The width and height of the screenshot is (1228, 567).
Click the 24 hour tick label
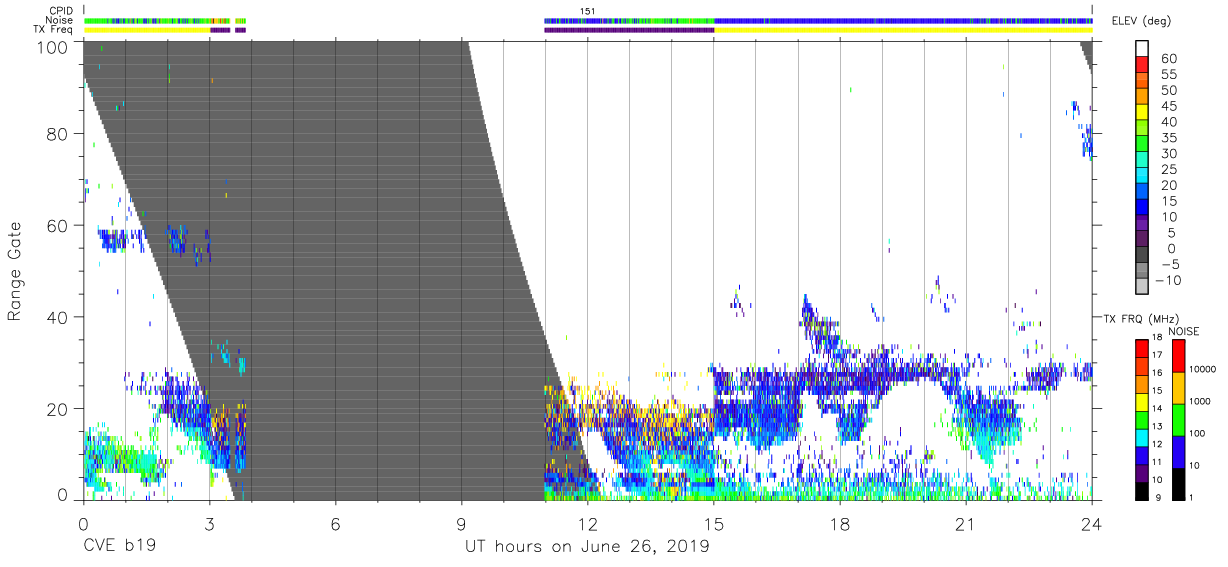pos(1091,523)
